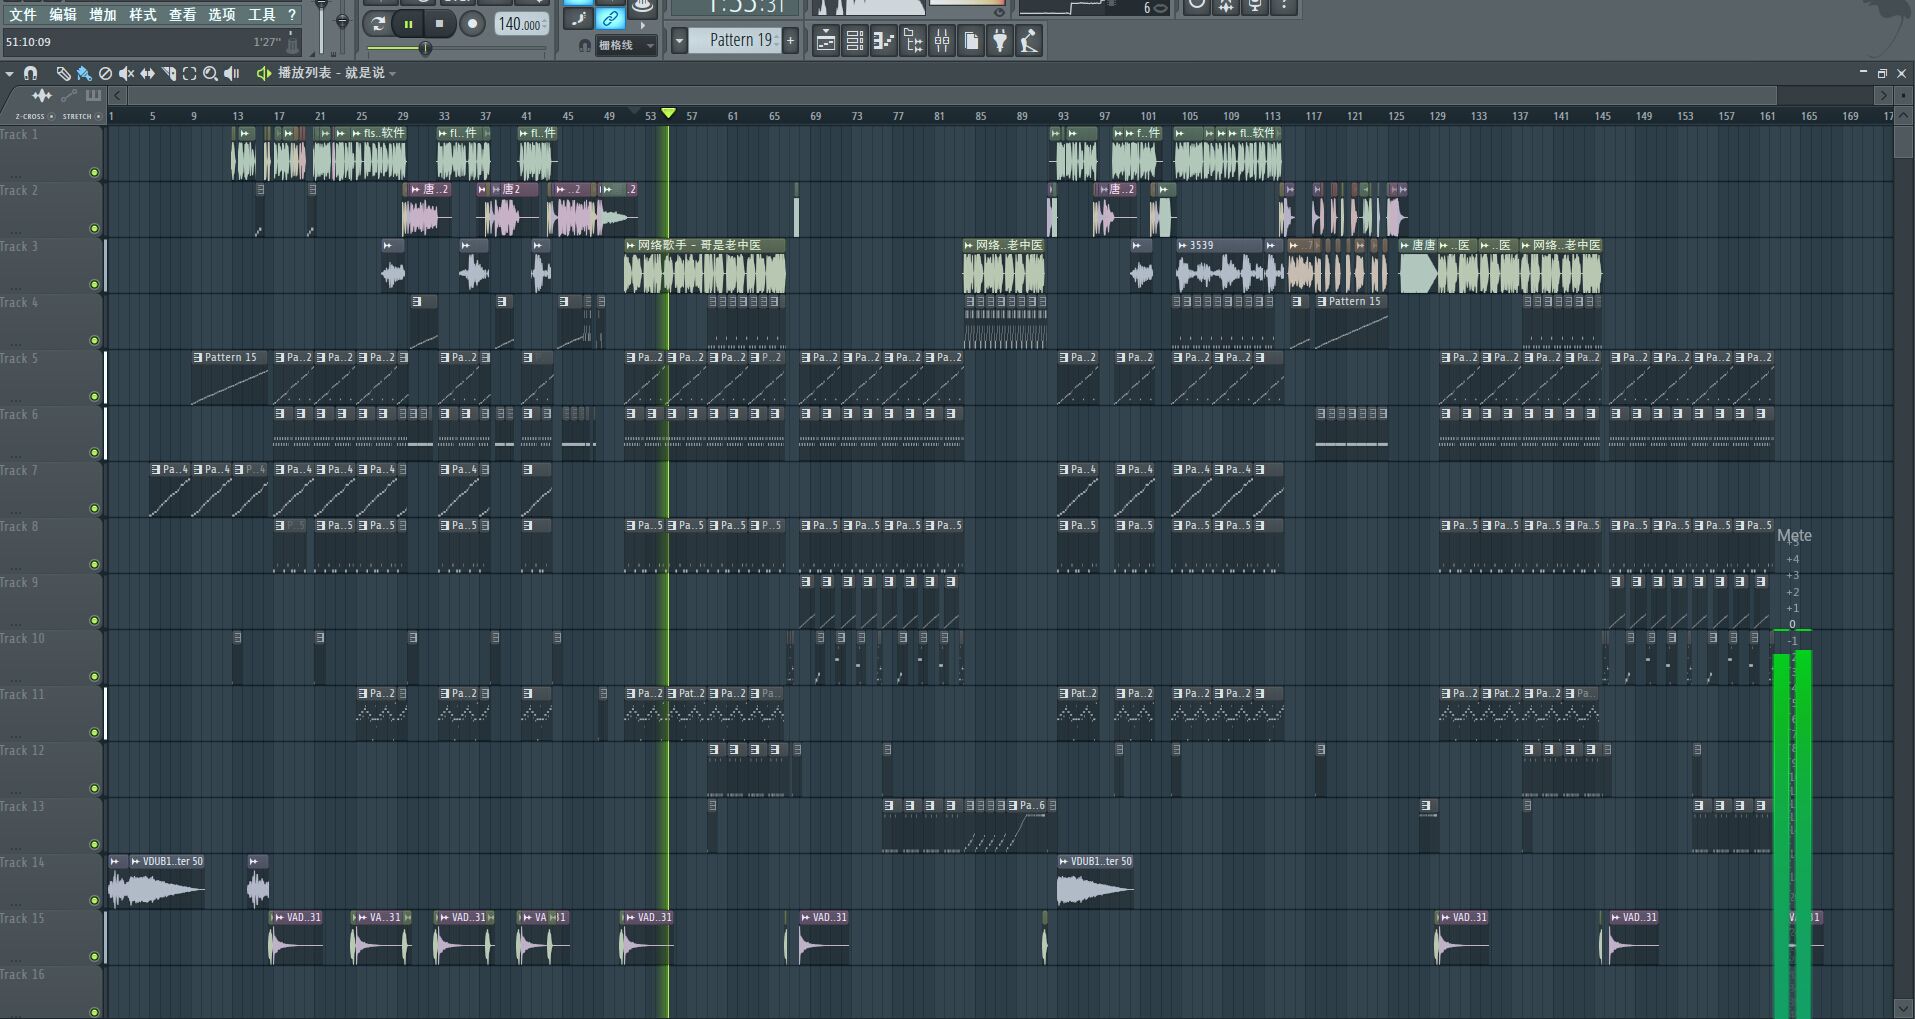Open the 选项 menu
The image size is (1915, 1019).
pos(222,14)
